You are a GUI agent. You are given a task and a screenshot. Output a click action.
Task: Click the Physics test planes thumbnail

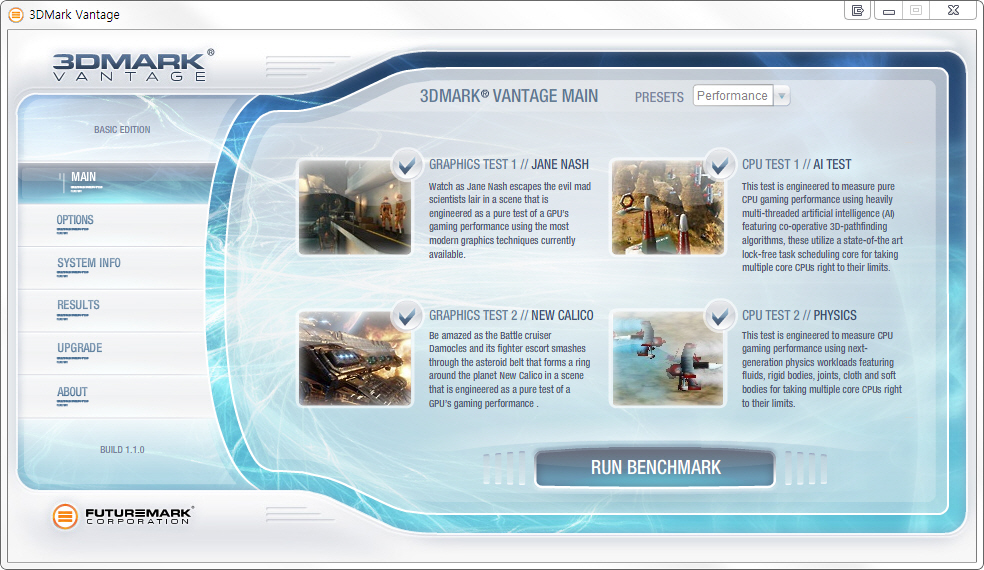pyautogui.click(x=668, y=358)
